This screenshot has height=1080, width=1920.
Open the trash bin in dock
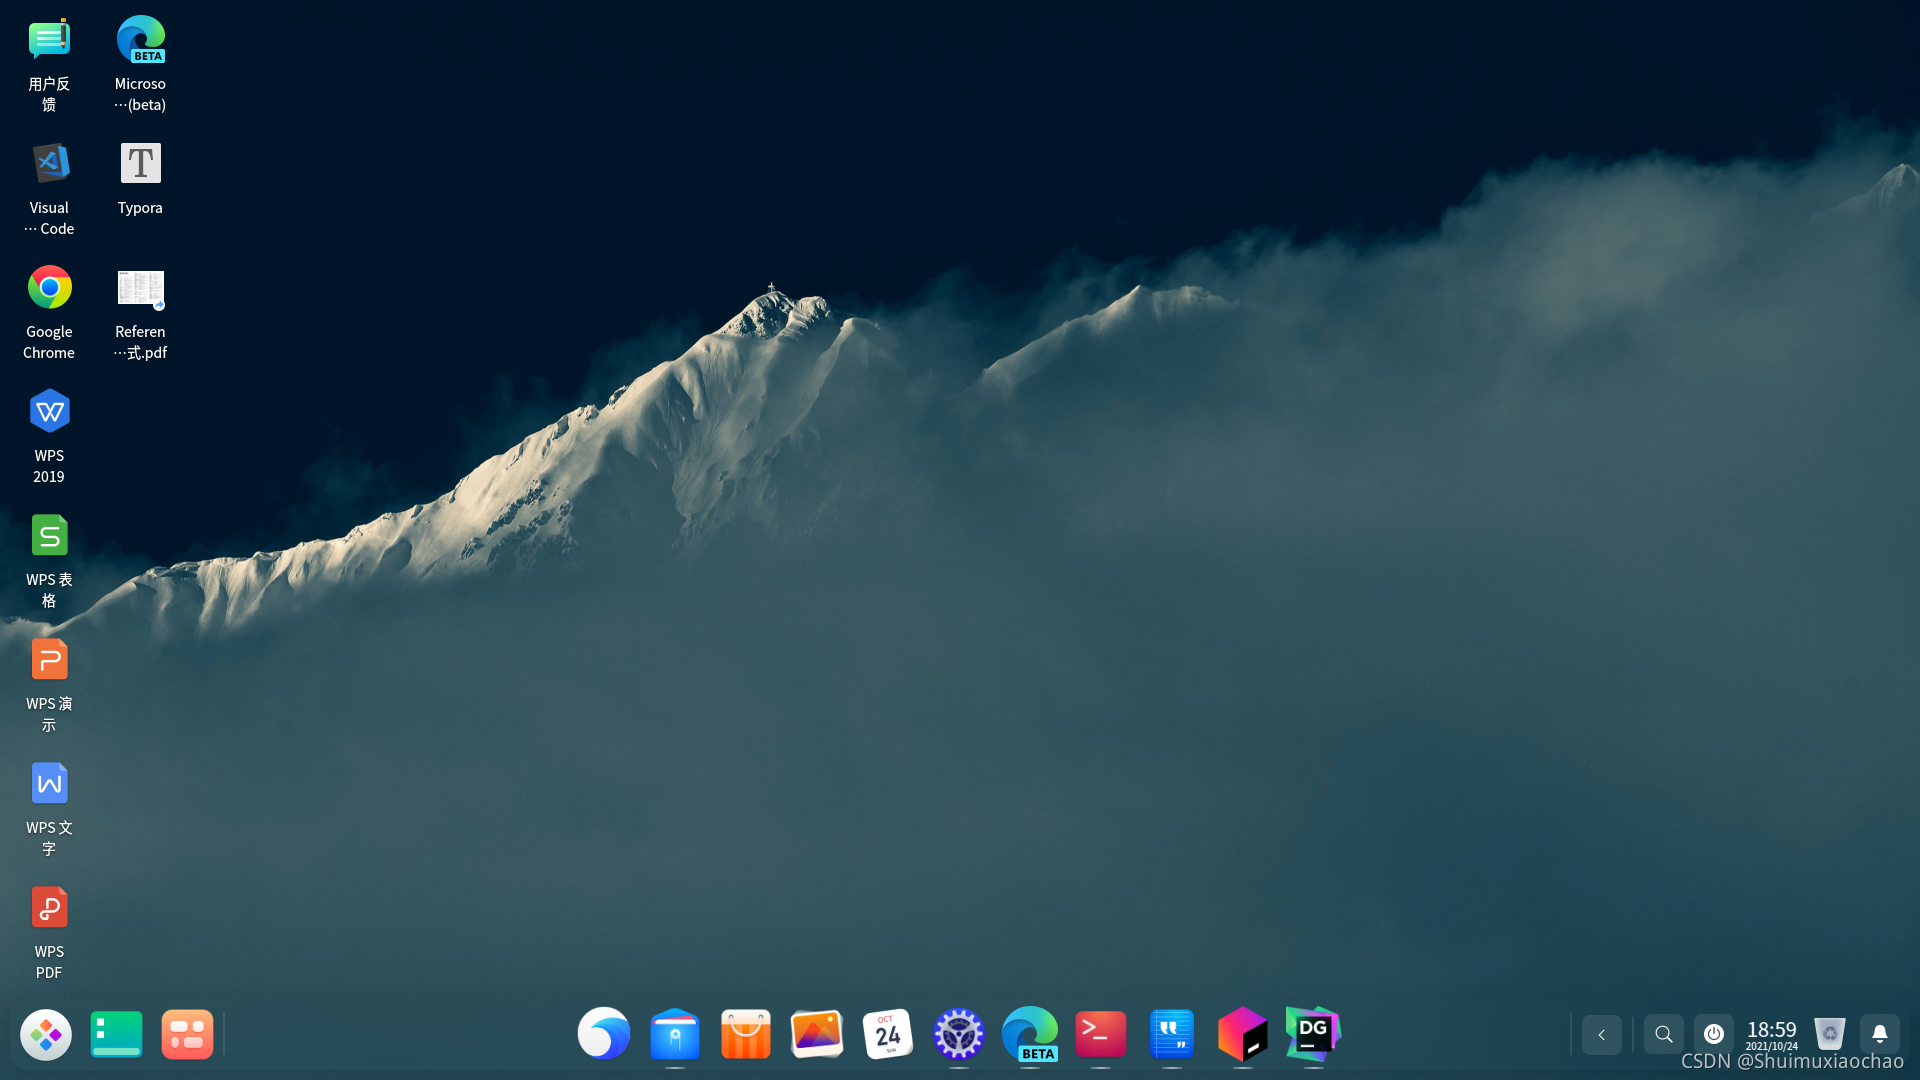[x=1830, y=1034]
